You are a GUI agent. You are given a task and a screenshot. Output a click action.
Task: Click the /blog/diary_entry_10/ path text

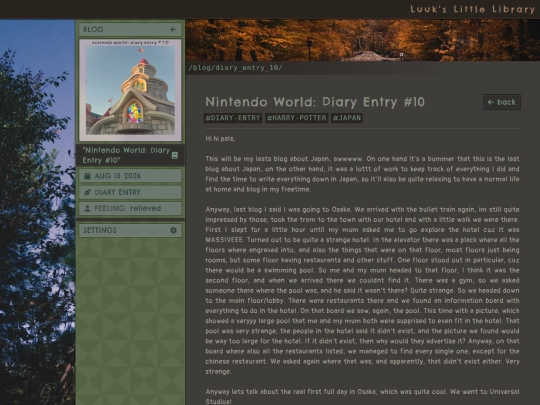(x=235, y=68)
